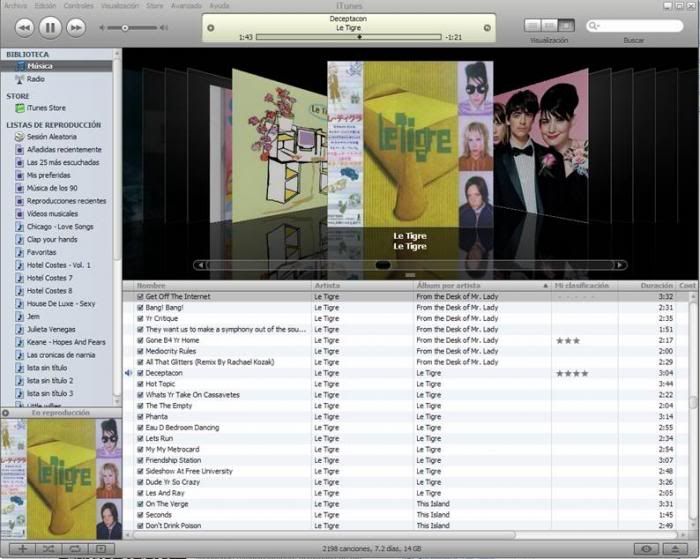Pause the playing song
Image resolution: width=700 pixels, height=559 pixels.
pos(50,28)
